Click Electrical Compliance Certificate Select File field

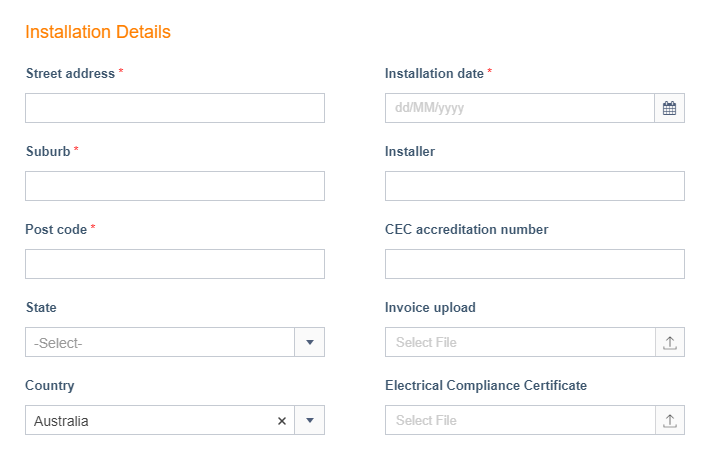pyautogui.click(x=520, y=420)
